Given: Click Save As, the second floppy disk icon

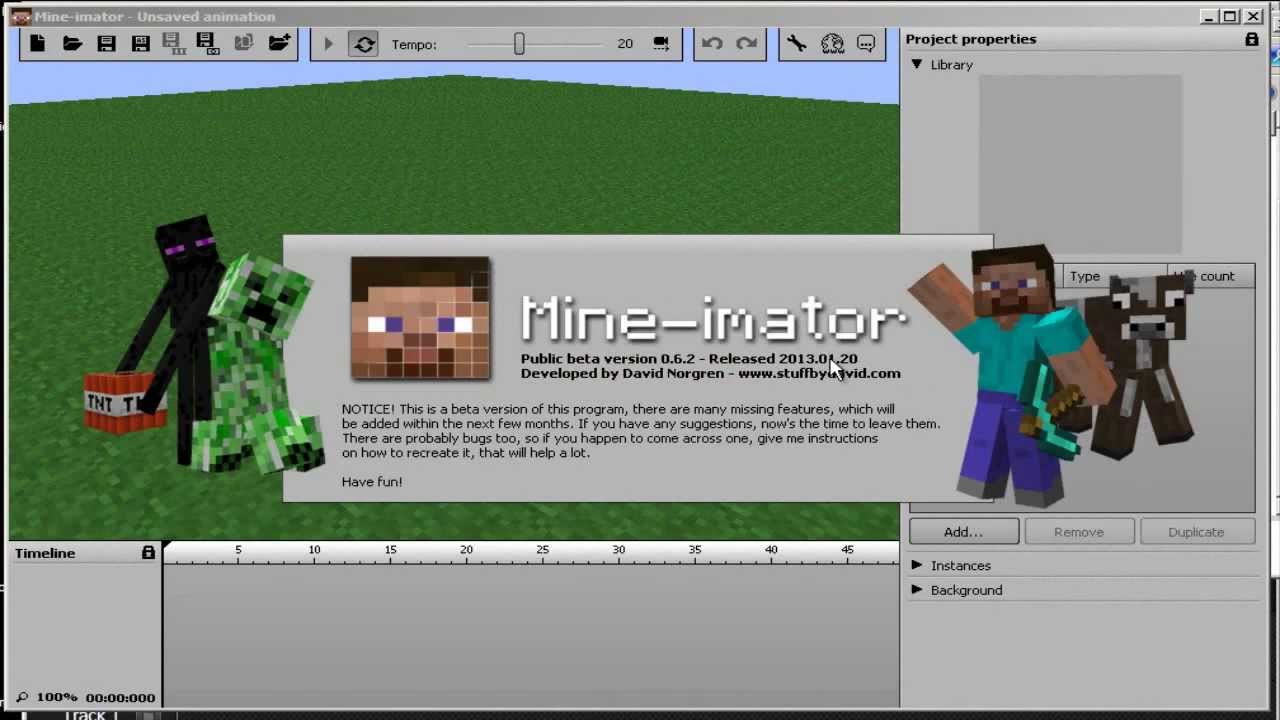Looking at the screenshot, I should tap(140, 43).
